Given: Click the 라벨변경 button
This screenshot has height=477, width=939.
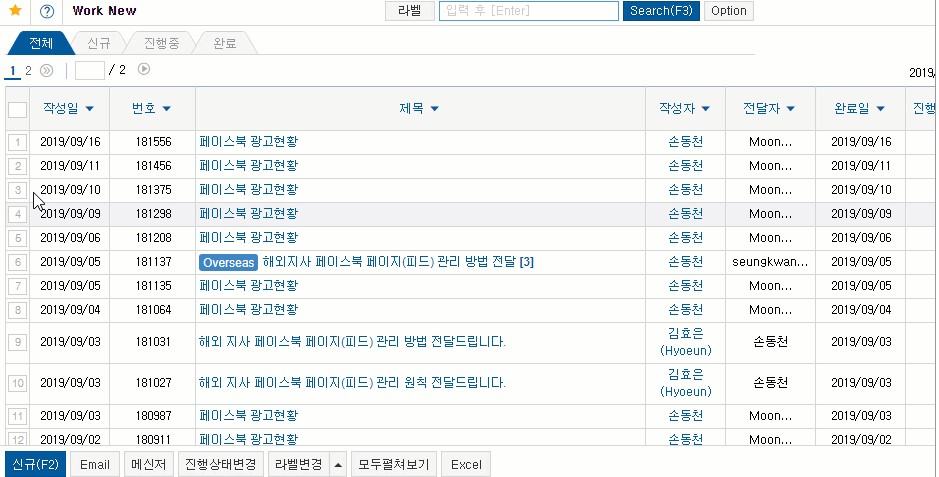Looking at the screenshot, I should tap(299, 464).
